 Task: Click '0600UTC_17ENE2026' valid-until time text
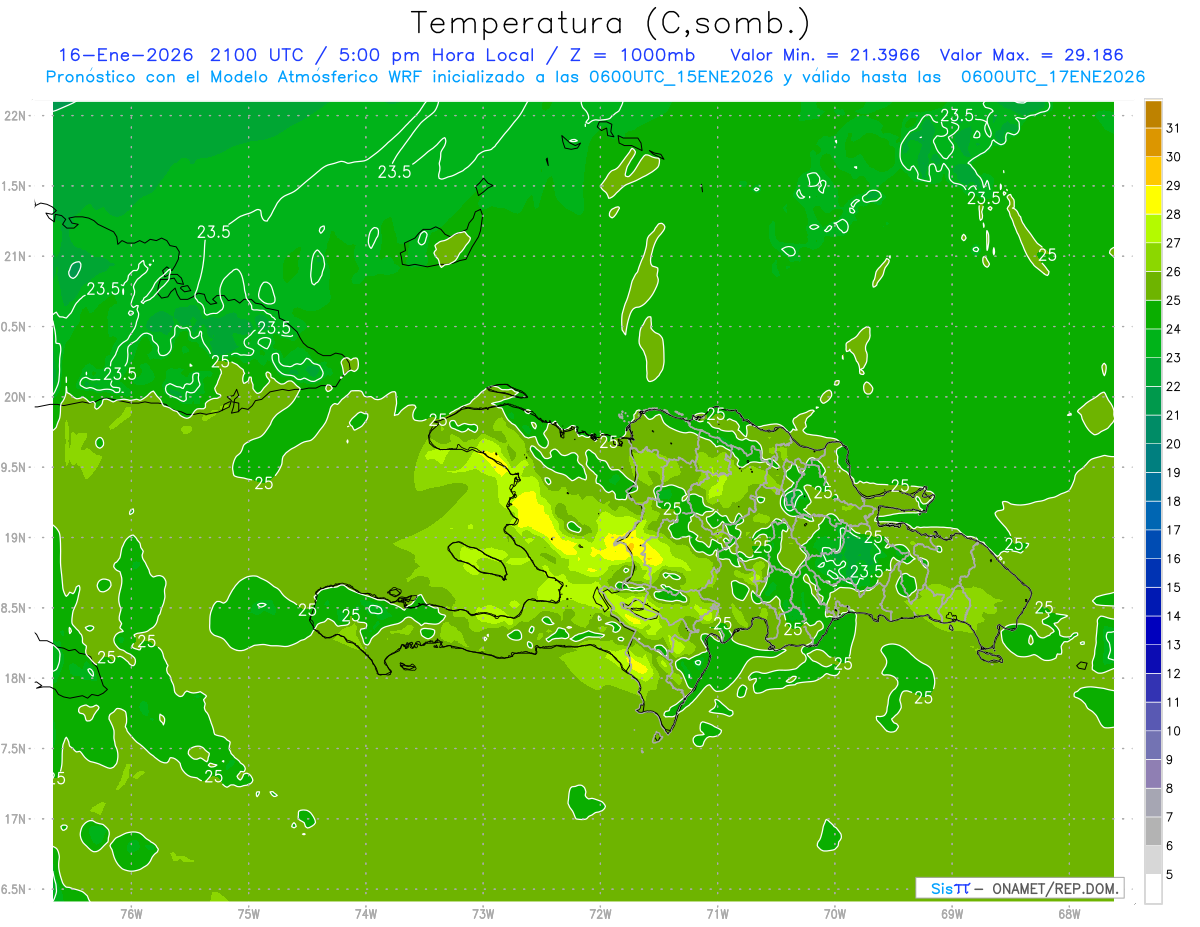click(x=1053, y=77)
